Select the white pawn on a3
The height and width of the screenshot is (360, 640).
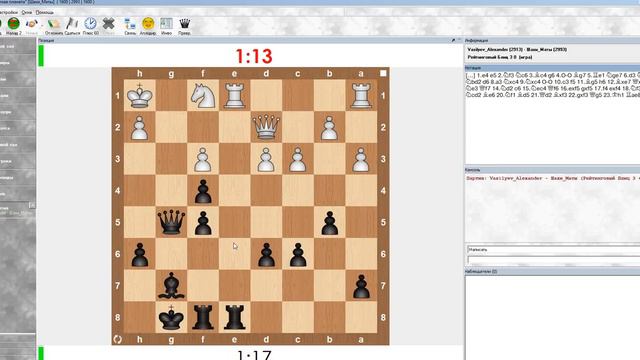361,159
